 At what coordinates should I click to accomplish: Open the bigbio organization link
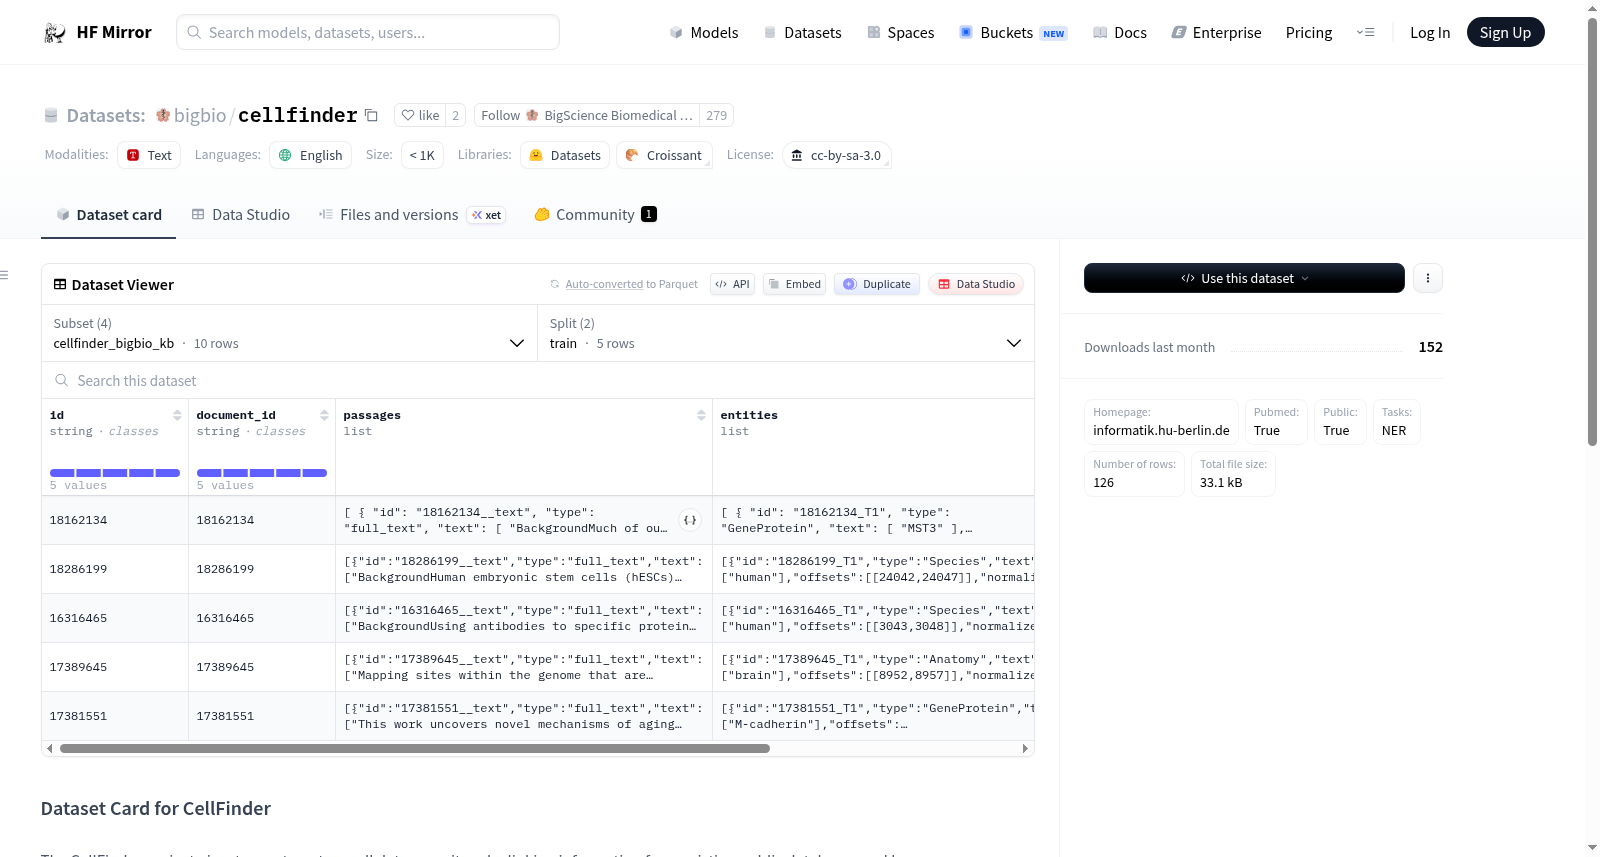point(200,115)
